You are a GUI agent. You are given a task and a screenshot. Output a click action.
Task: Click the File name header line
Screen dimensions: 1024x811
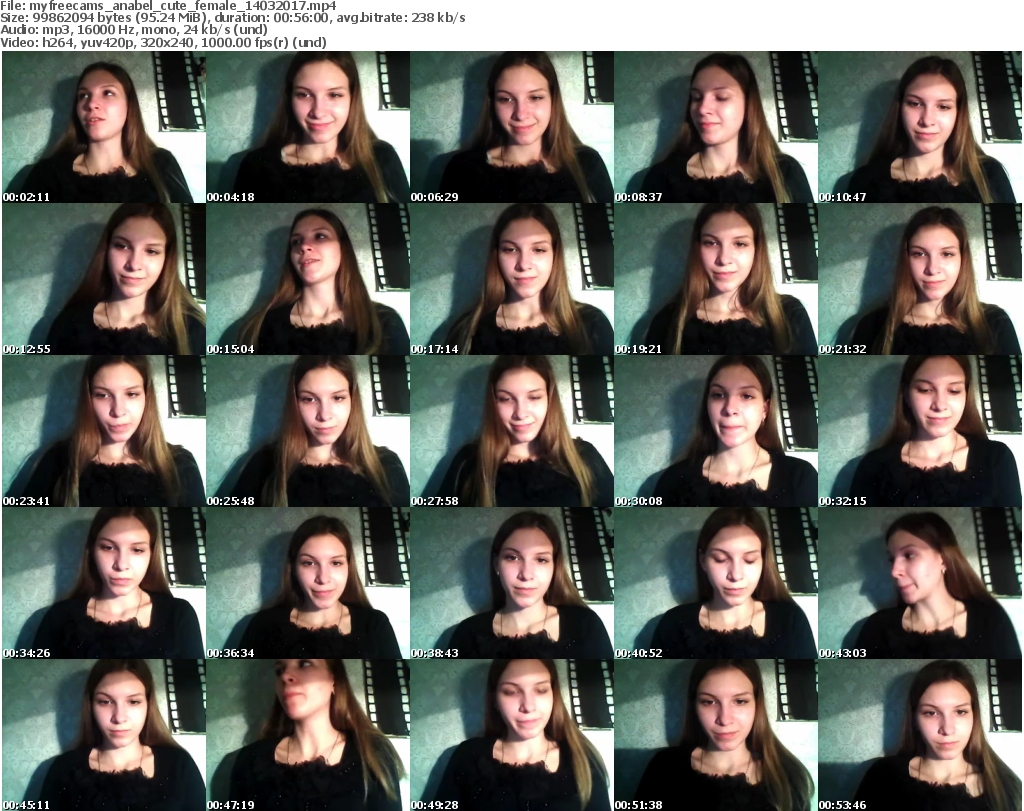point(168,5)
